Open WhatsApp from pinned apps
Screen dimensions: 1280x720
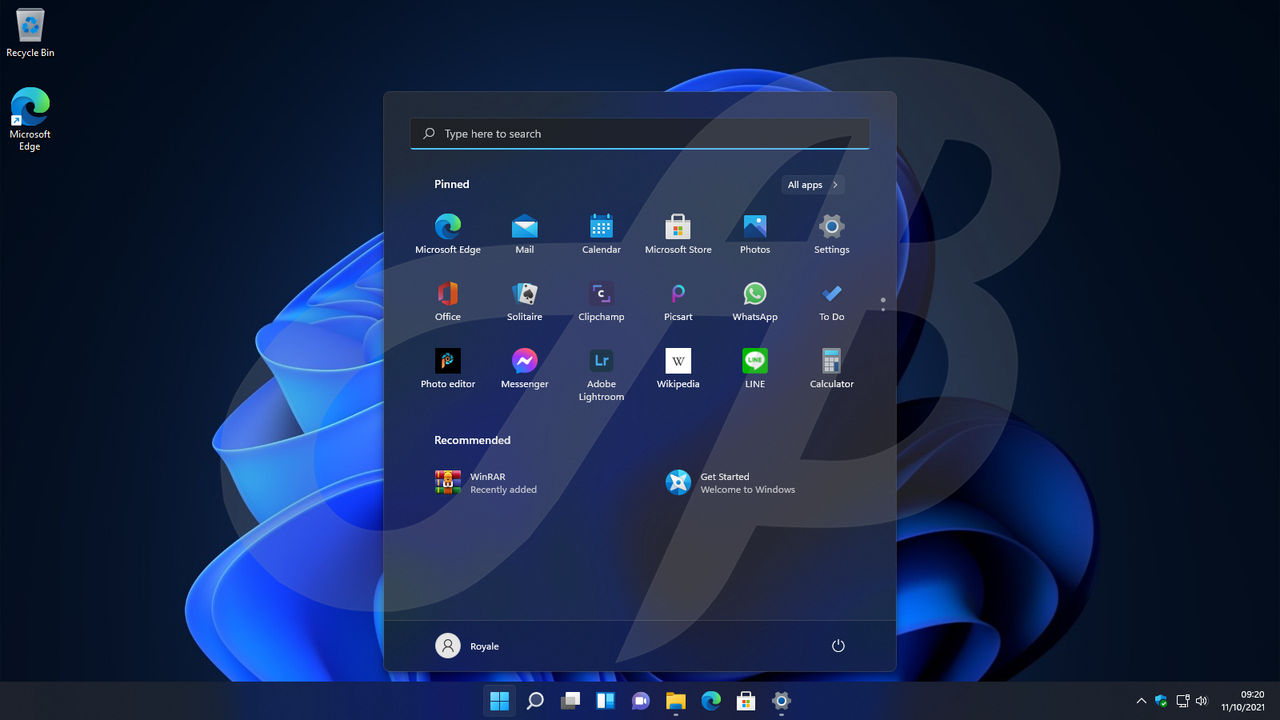(x=755, y=301)
